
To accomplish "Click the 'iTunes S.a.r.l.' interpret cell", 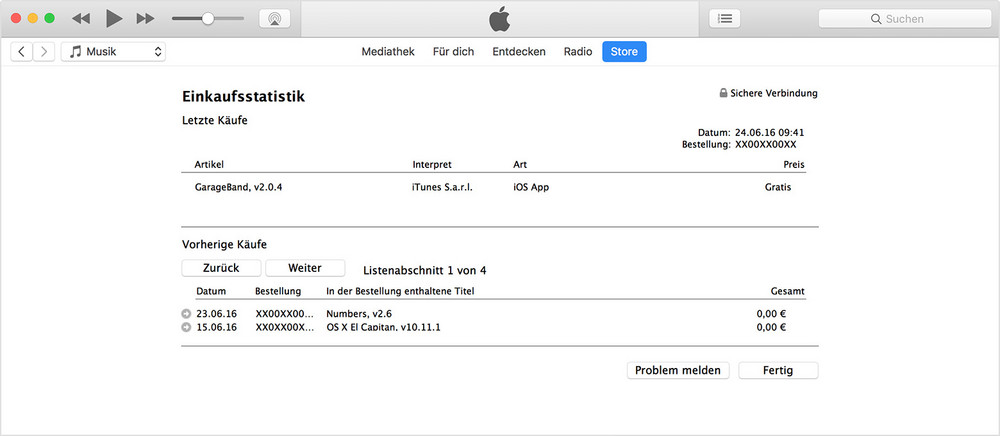I will (x=443, y=187).
